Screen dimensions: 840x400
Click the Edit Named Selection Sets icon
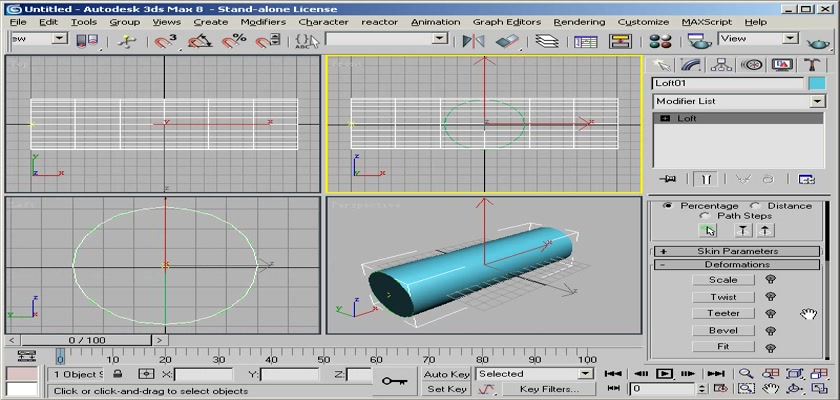pyautogui.click(x=307, y=41)
